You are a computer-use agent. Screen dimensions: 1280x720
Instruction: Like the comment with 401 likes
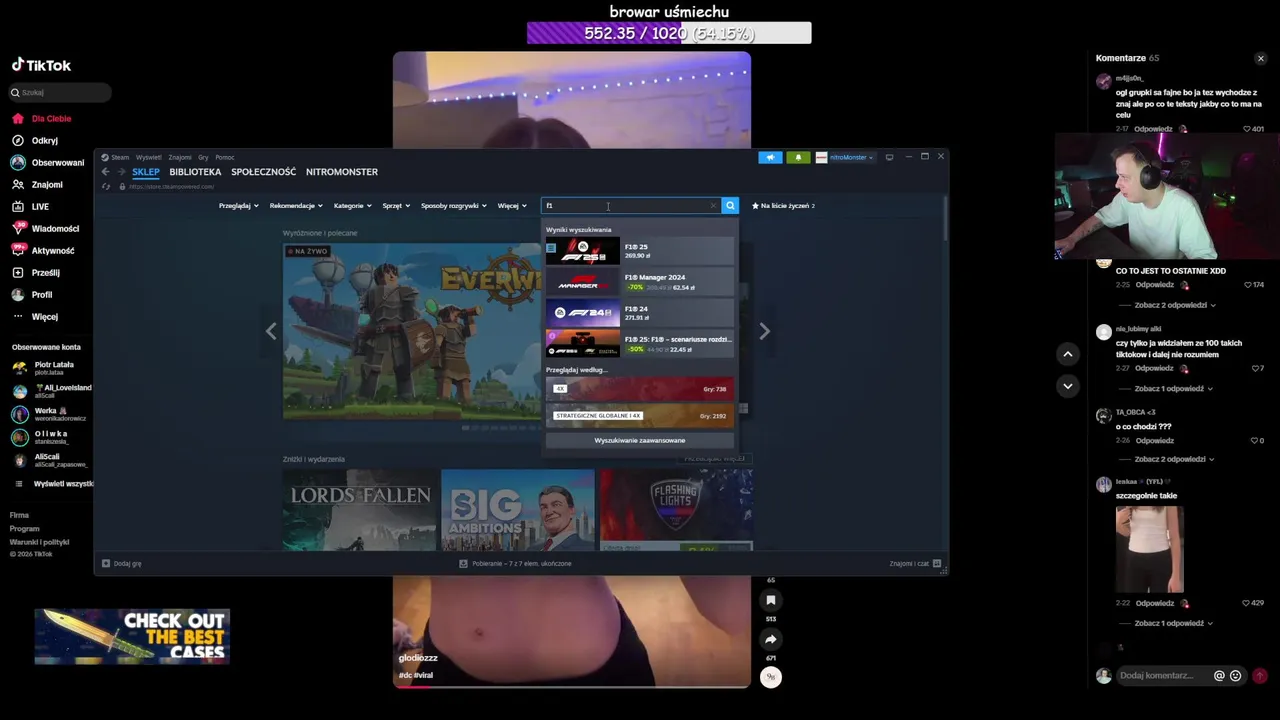(x=1247, y=129)
